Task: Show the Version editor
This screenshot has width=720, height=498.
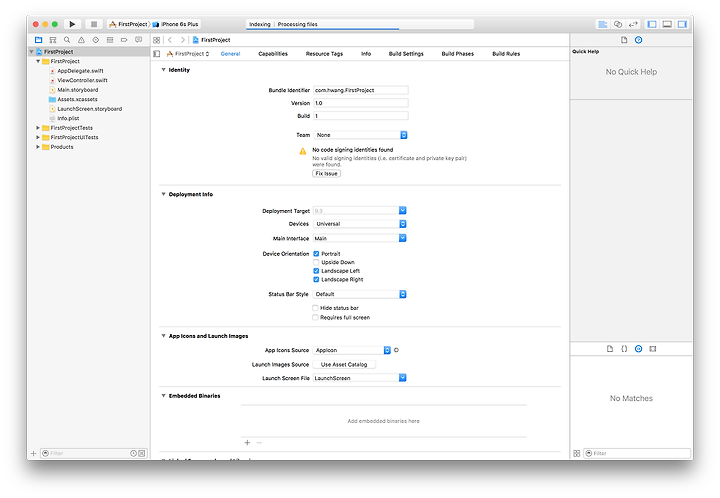Action: pyautogui.click(x=633, y=24)
